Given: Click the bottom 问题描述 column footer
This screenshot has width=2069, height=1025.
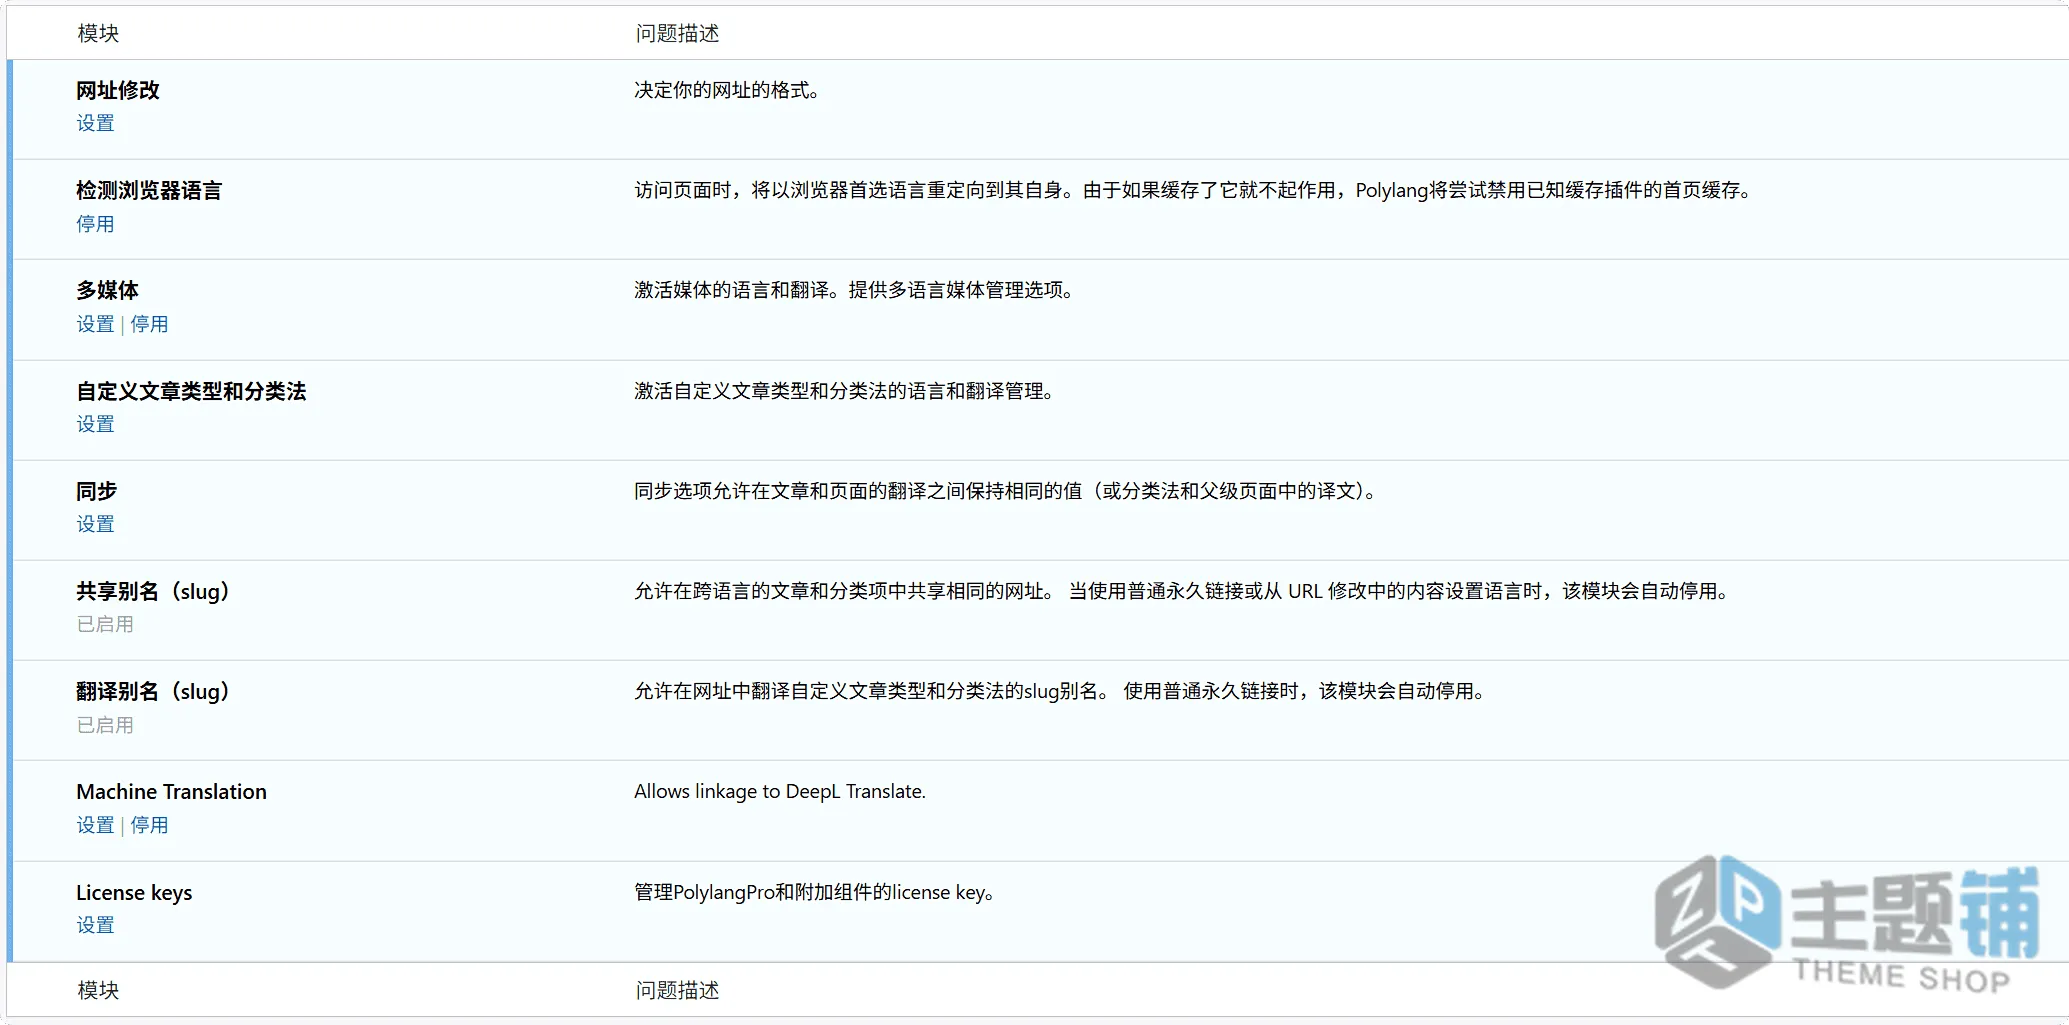Looking at the screenshot, I should (677, 990).
